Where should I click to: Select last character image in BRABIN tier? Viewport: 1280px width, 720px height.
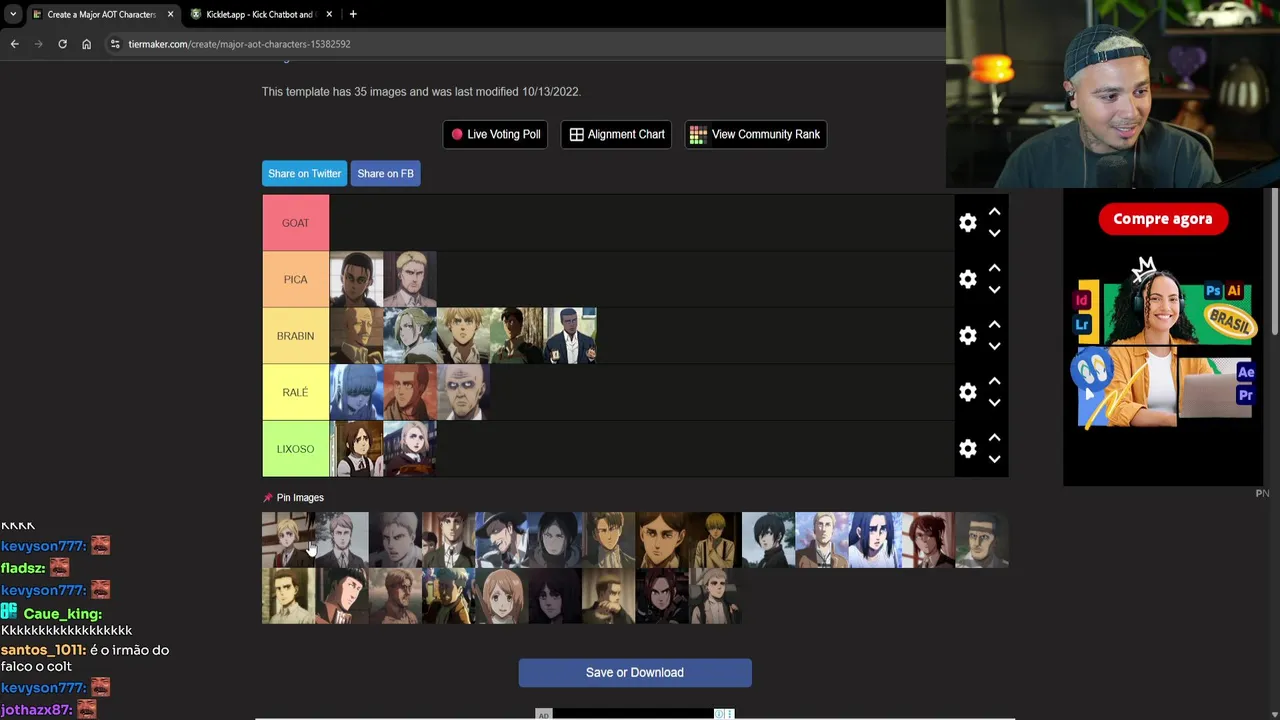pyautogui.click(x=570, y=336)
